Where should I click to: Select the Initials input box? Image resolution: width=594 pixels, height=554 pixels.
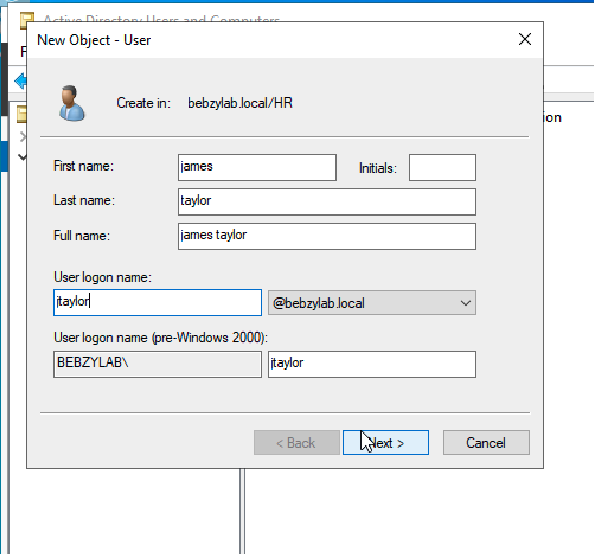(442, 167)
